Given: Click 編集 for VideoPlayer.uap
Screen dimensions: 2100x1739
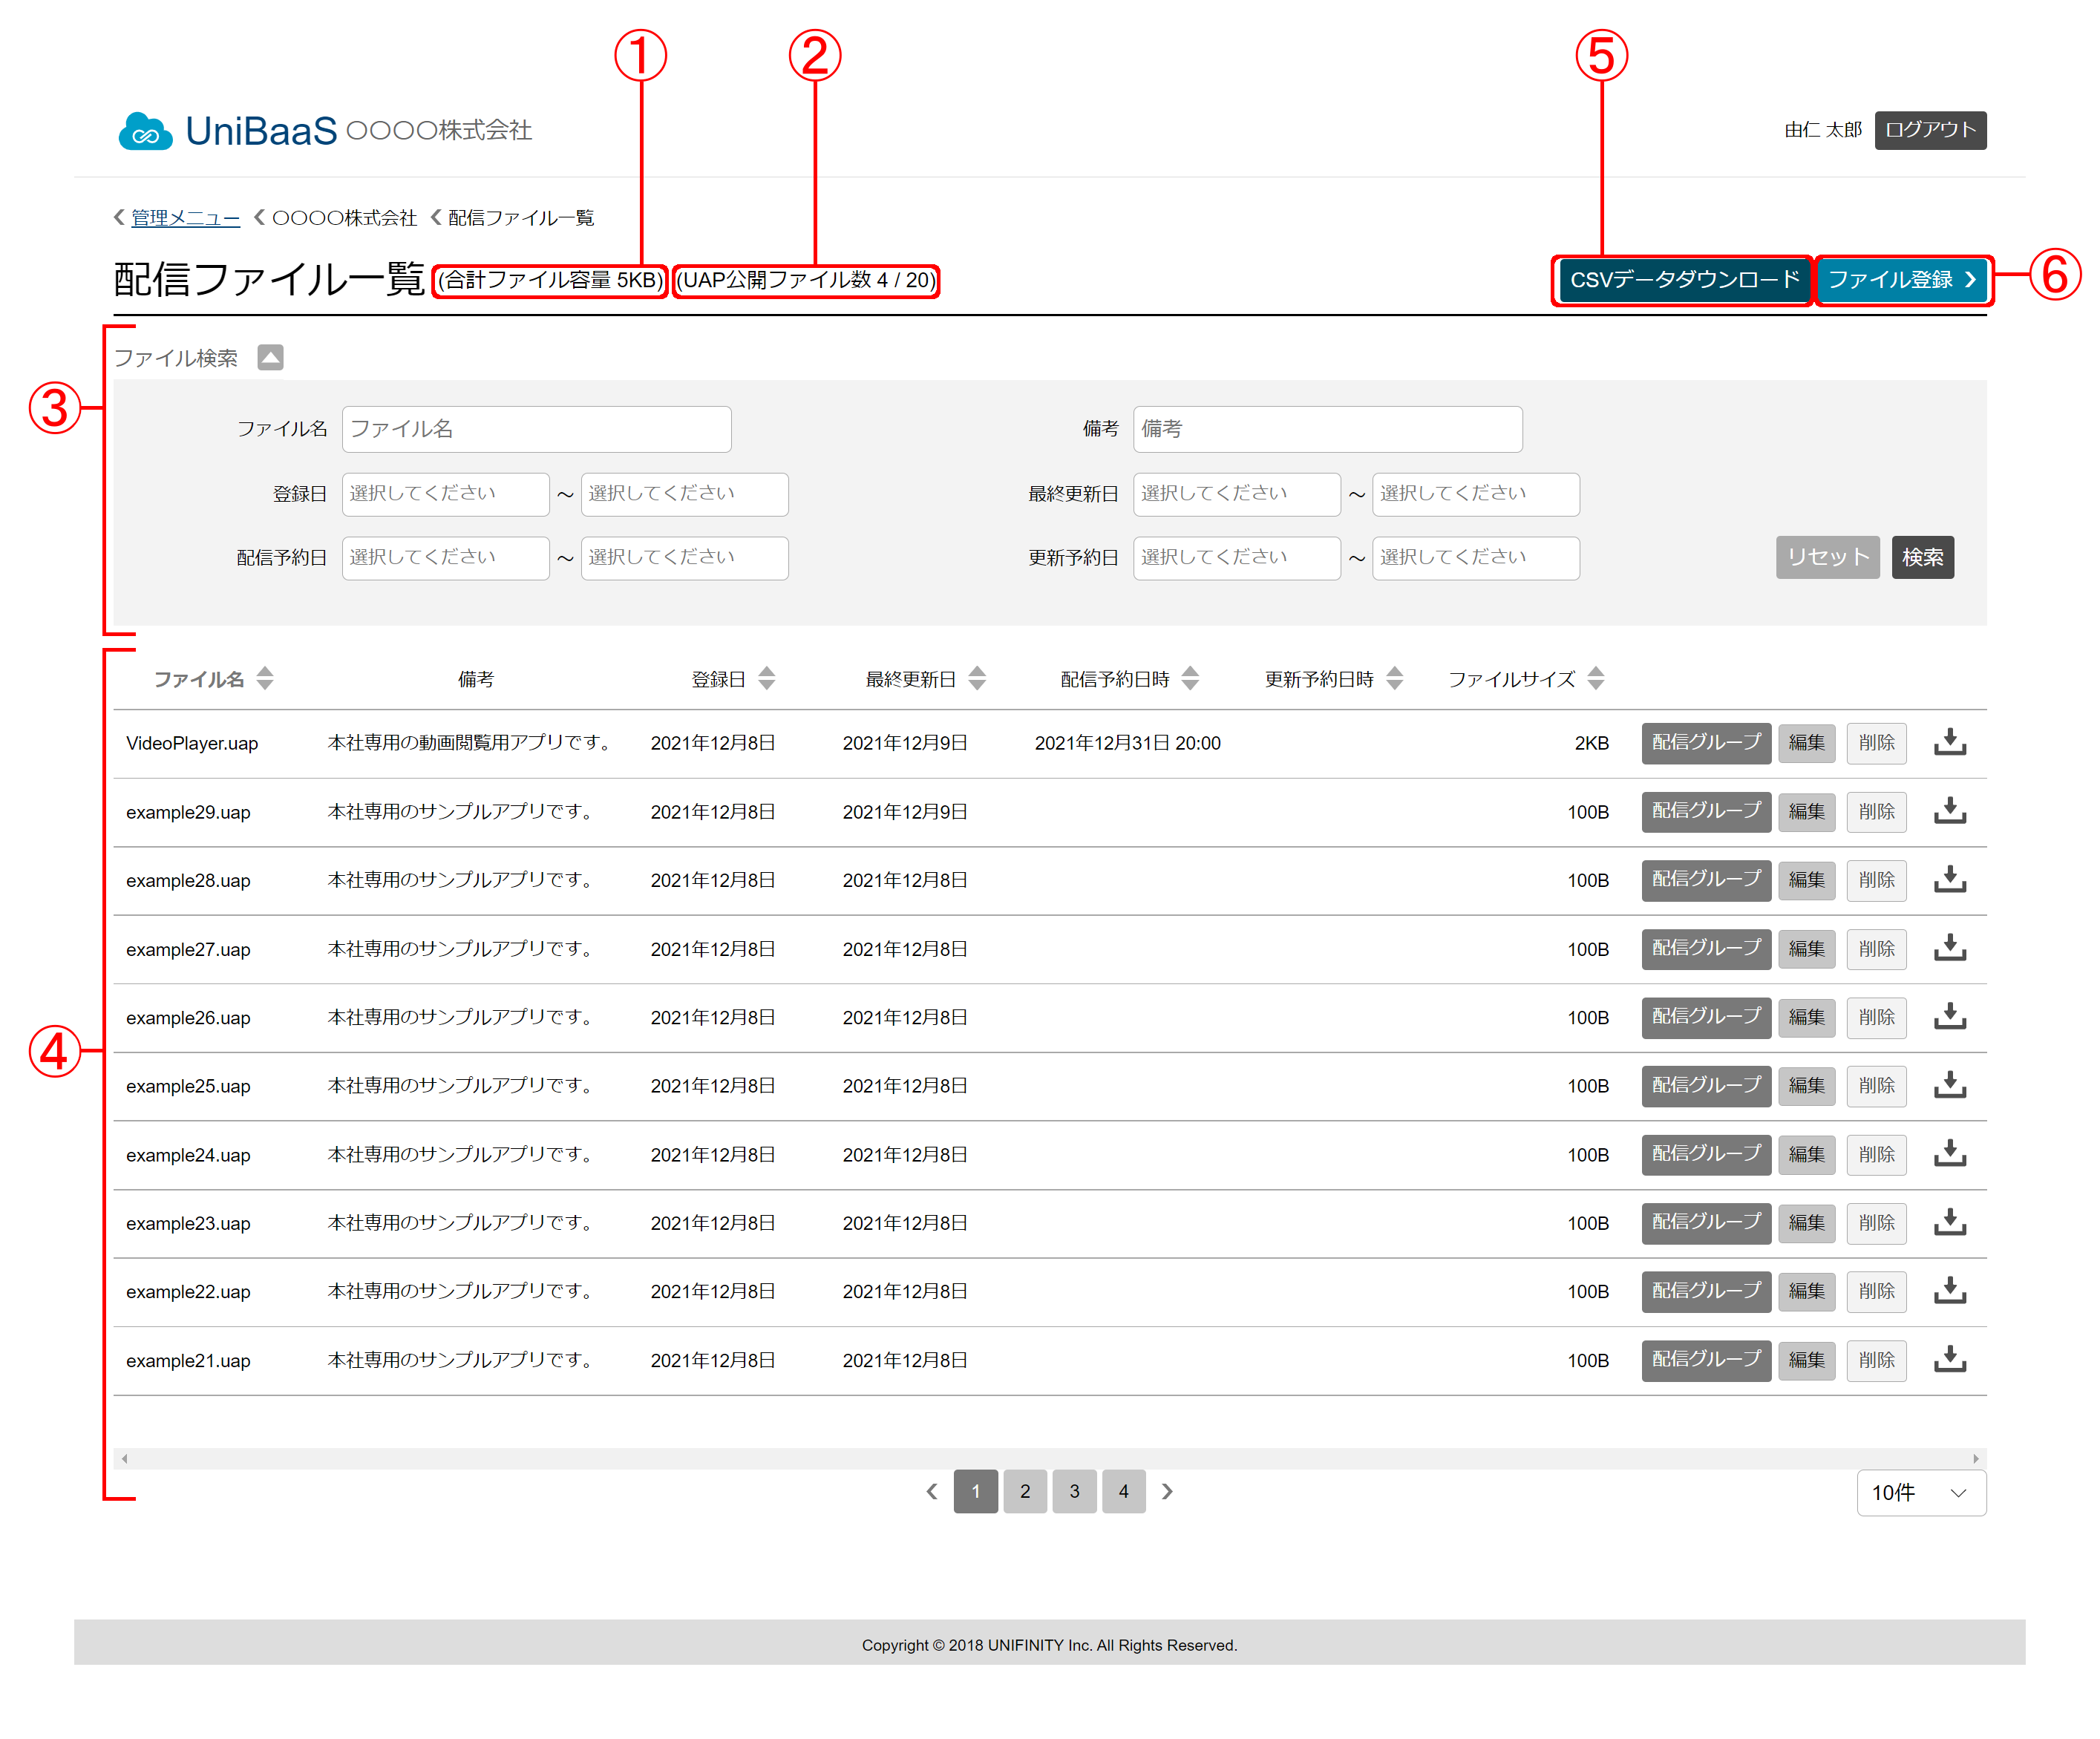Looking at the screenshot, I should pos(1806,743).
